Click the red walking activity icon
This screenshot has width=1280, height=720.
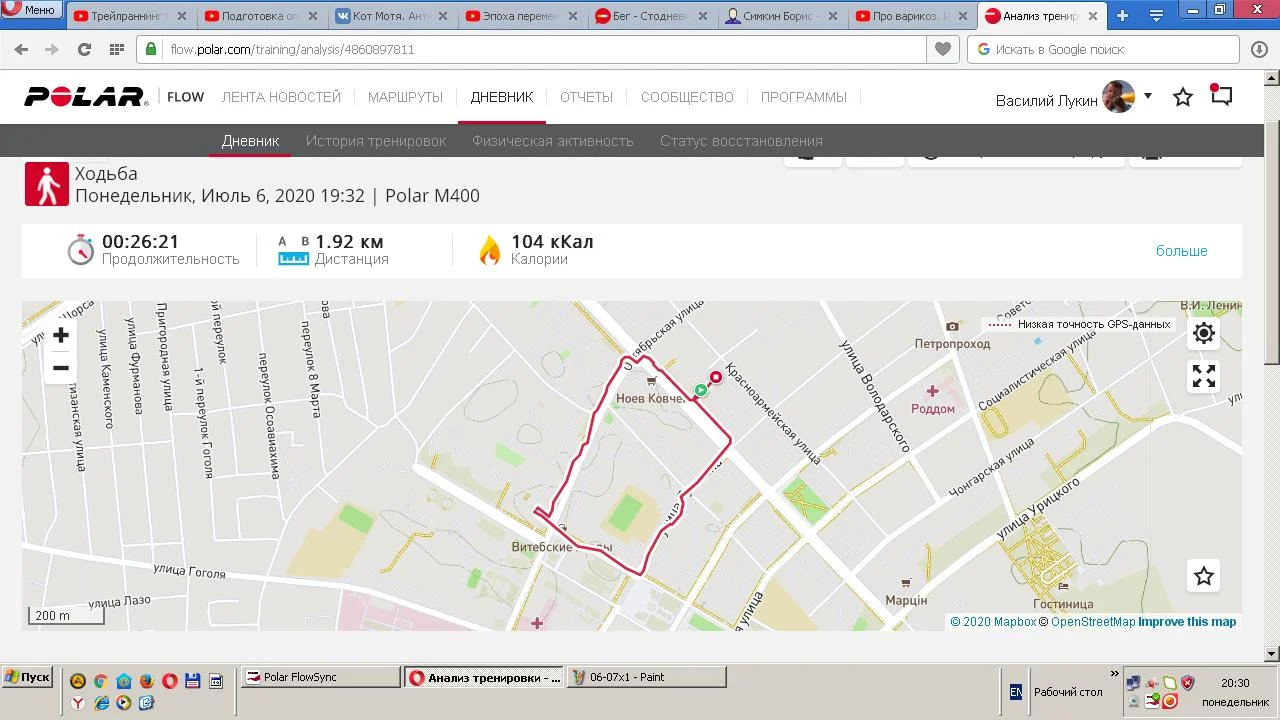[x=47, y=184]
